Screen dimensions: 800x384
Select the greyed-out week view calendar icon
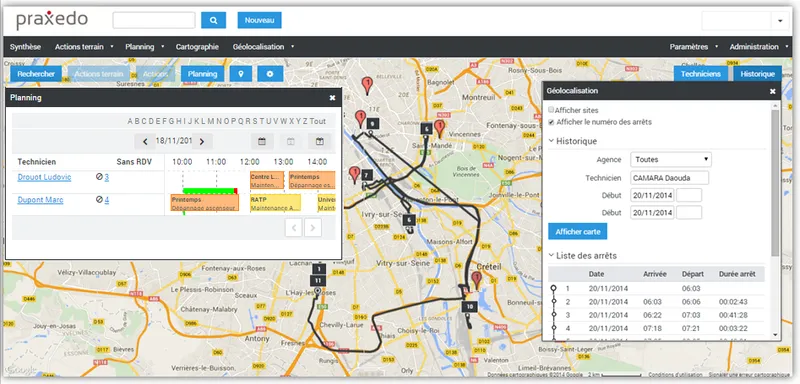[x=290, y=142]
